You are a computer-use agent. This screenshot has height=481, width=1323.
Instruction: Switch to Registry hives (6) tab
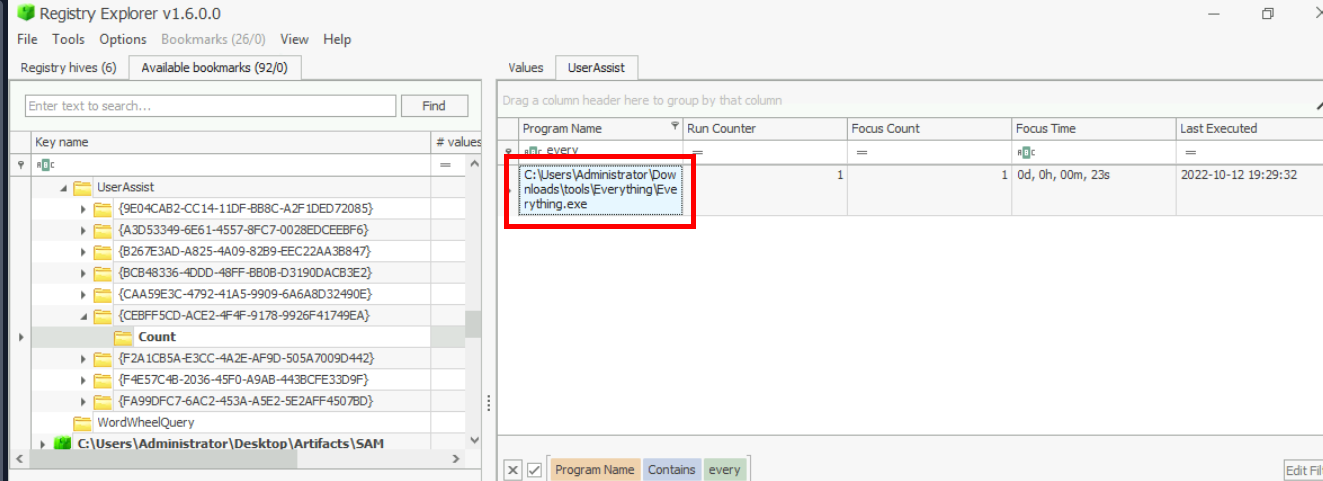pos(69,68)
